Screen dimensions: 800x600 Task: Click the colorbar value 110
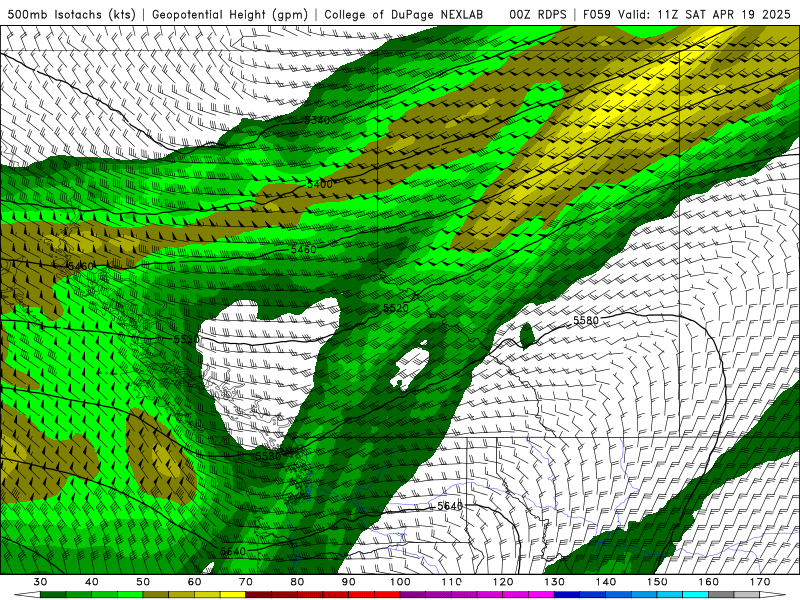452,582
